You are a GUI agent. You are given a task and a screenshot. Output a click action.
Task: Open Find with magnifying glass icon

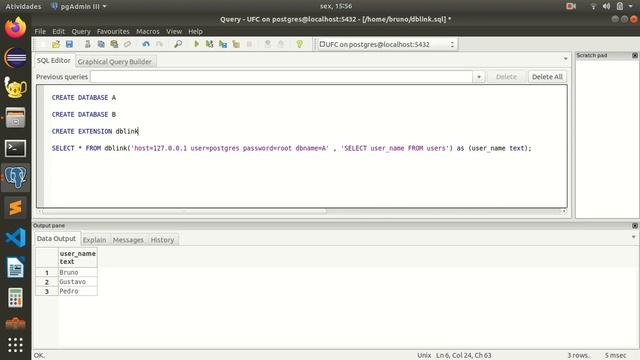point(178,44)
